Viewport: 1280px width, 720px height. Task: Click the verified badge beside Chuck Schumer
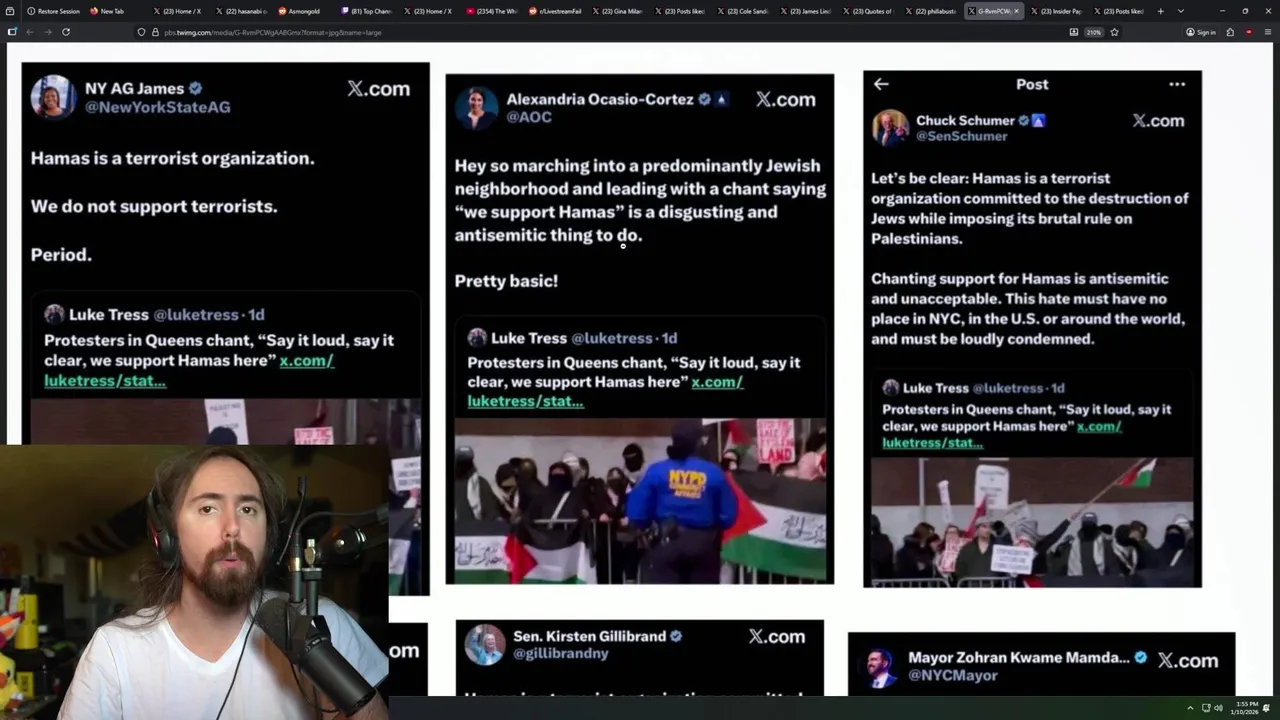click(1023, 120)
